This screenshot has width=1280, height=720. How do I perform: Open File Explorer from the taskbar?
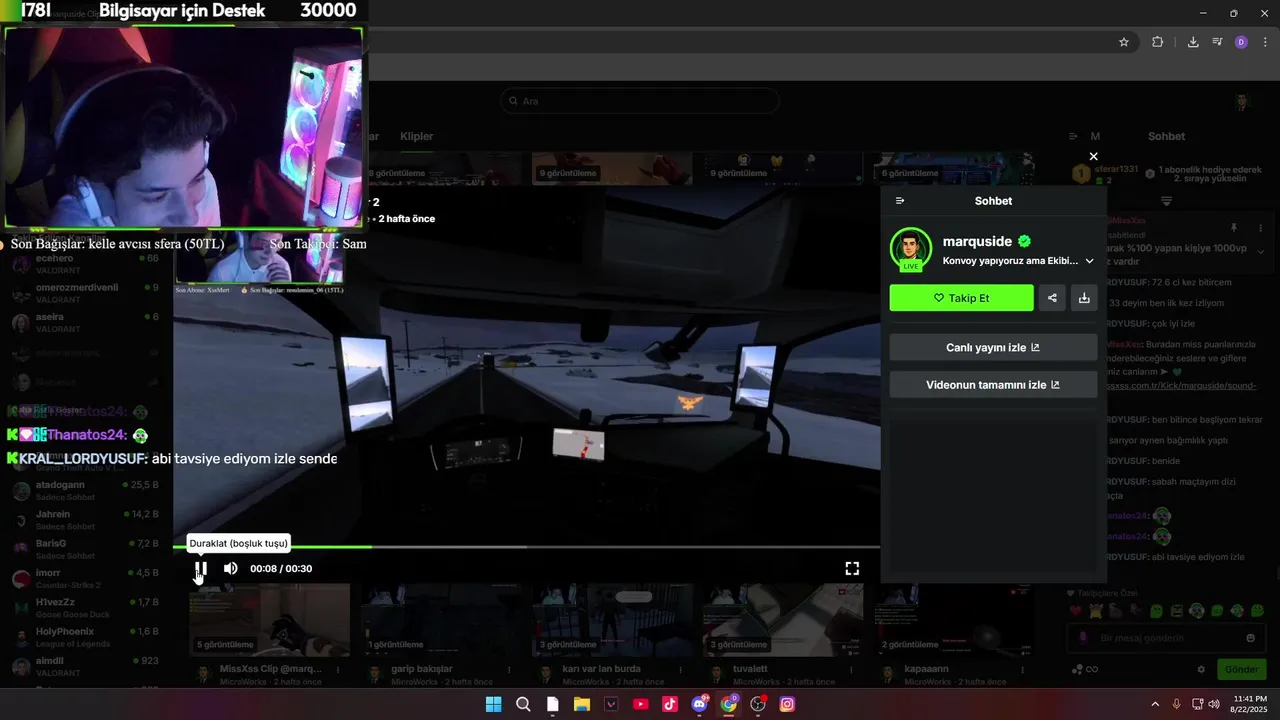(582, 704)
